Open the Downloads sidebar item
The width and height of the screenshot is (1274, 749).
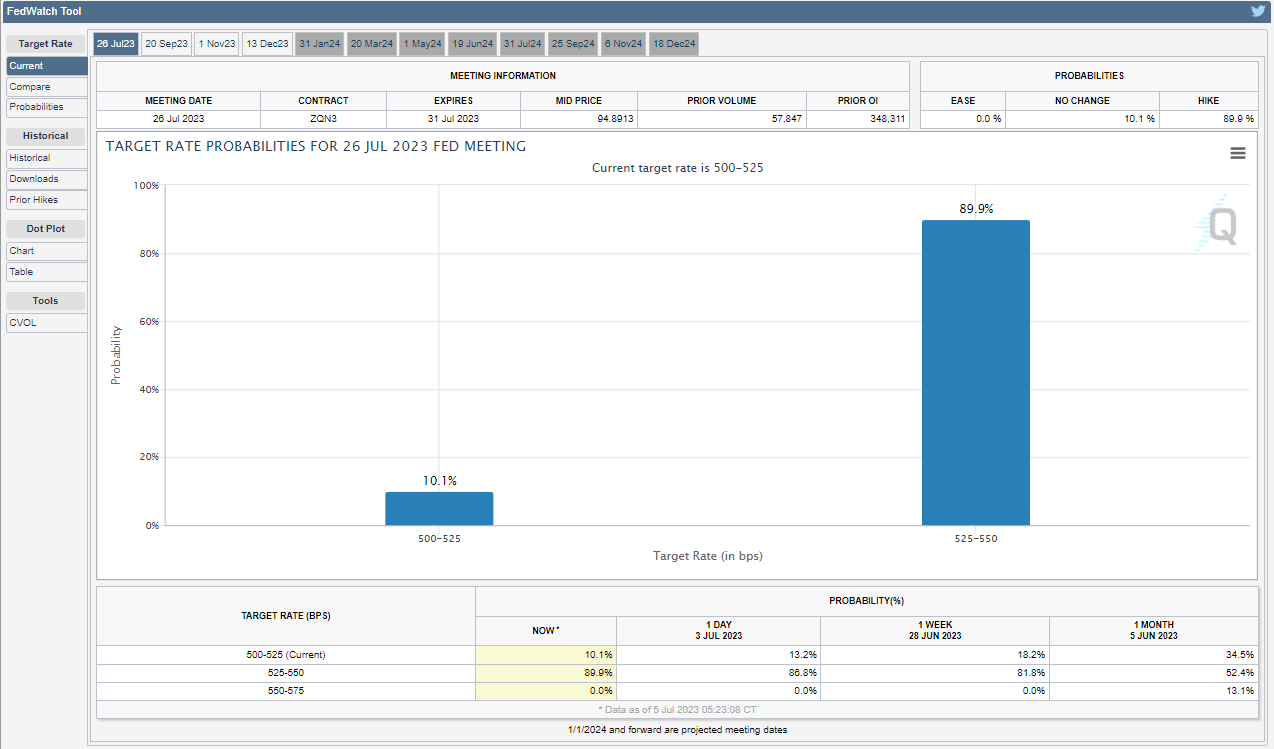47,179
